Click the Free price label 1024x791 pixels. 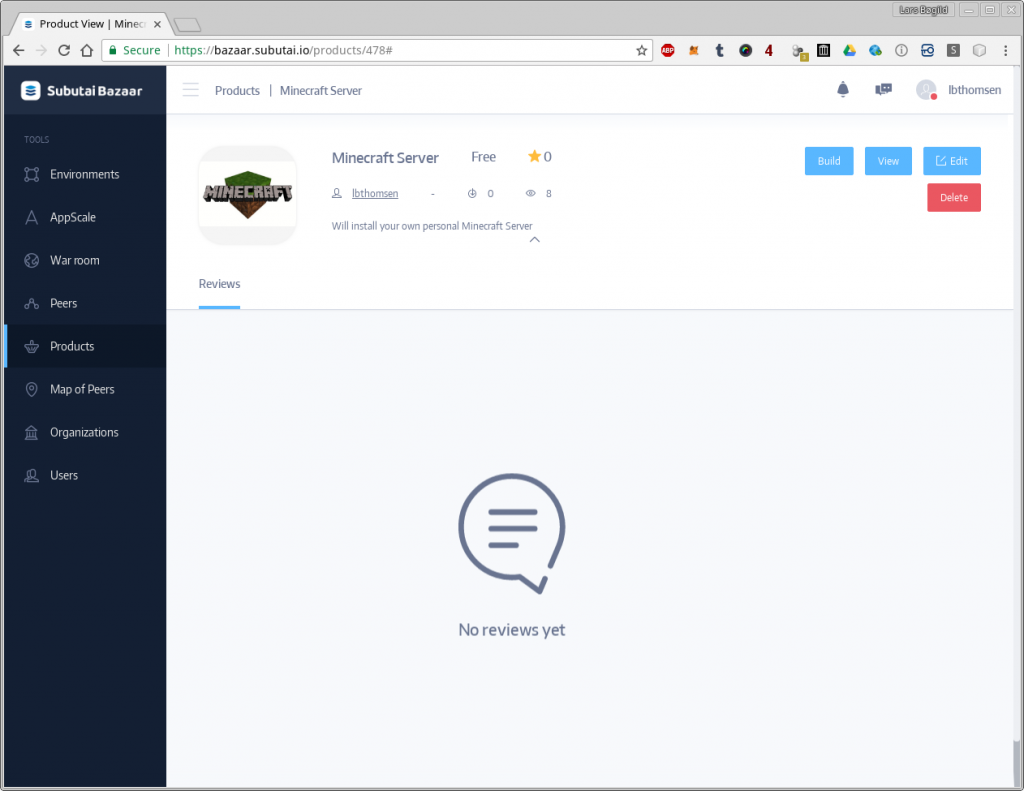pyautogui.click(x=483, y=157)
